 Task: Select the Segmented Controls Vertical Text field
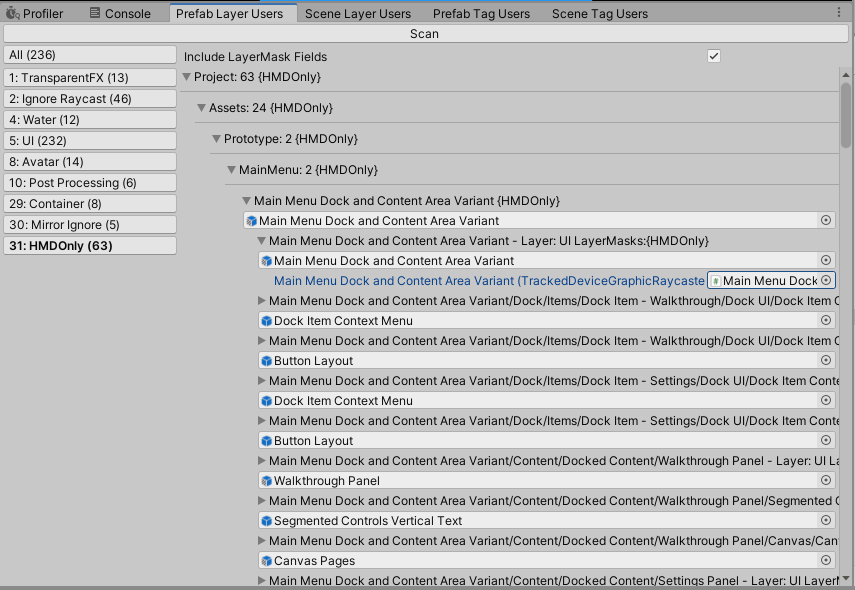pos(547,521)
